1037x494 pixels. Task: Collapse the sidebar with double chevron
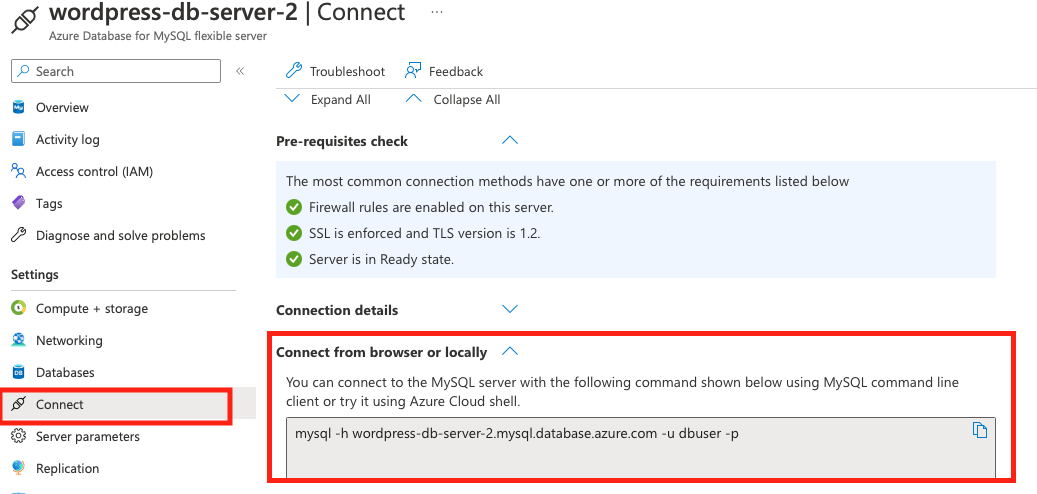tap(240, 71)
